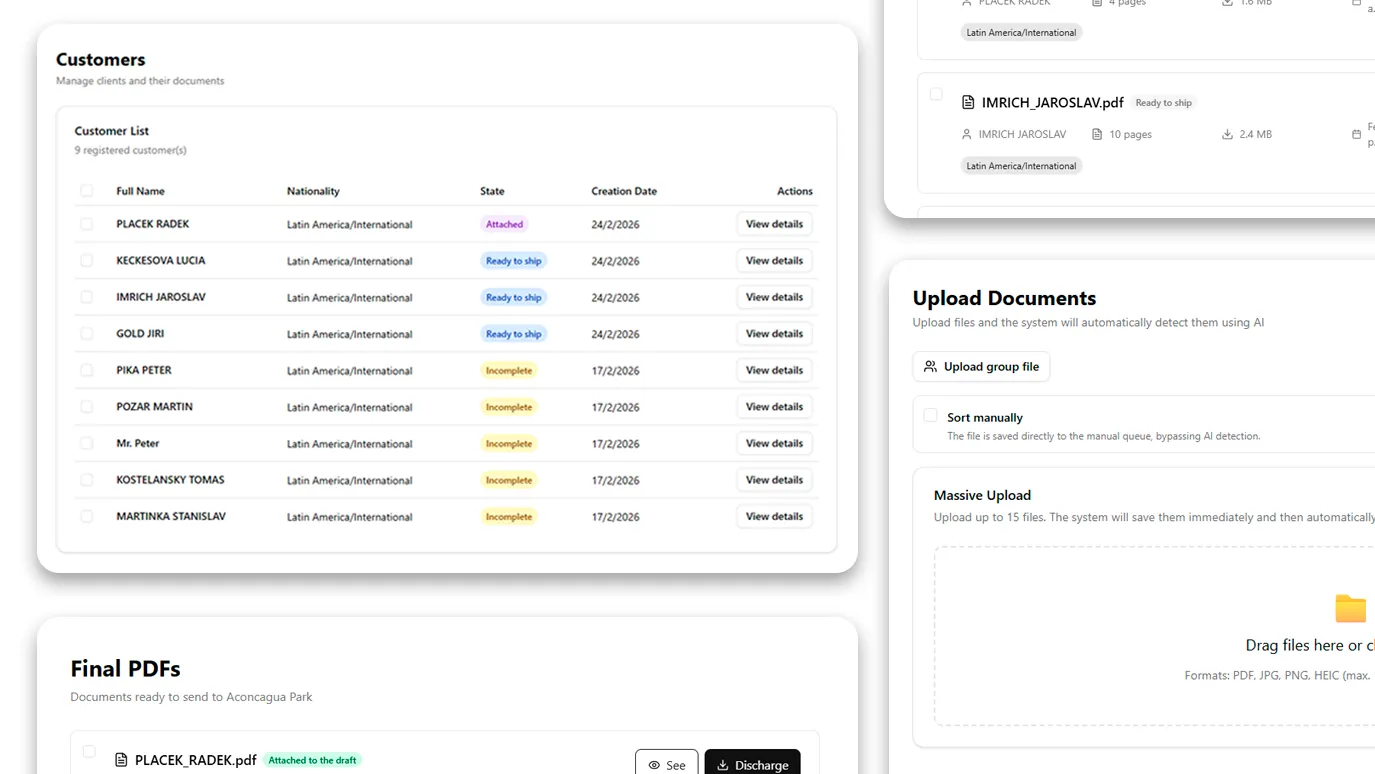
Task: Click the people icon in Upload group file
Action: click(930, 367)
